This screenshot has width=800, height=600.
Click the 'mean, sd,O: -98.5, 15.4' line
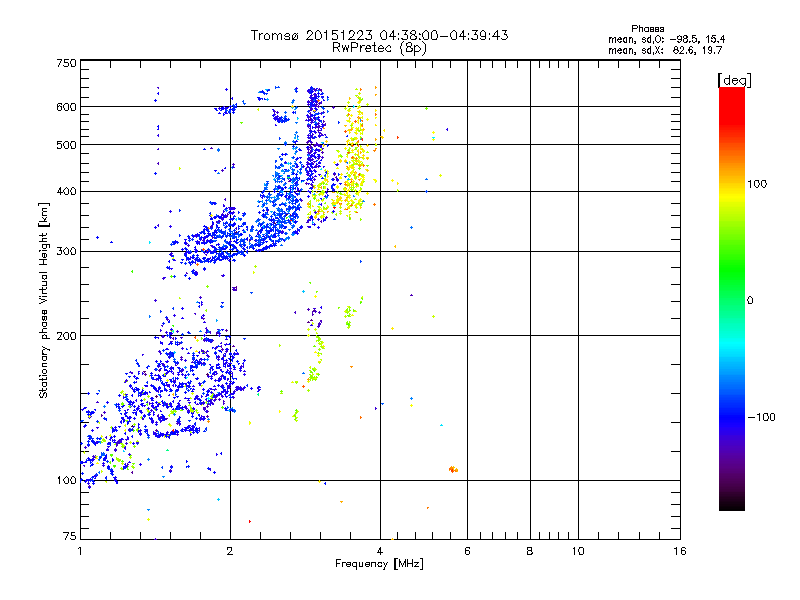[666, 39]
